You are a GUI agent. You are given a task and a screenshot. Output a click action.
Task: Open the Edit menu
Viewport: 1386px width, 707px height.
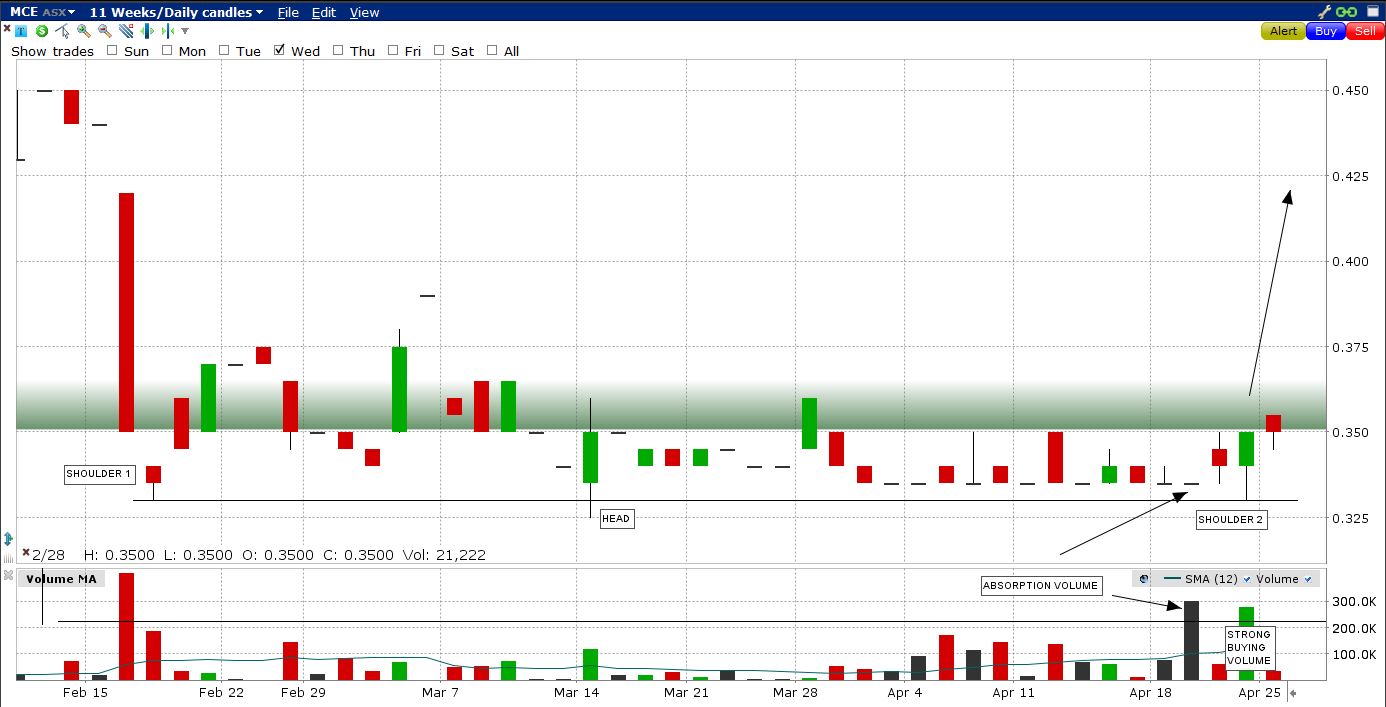click(324, 12)
